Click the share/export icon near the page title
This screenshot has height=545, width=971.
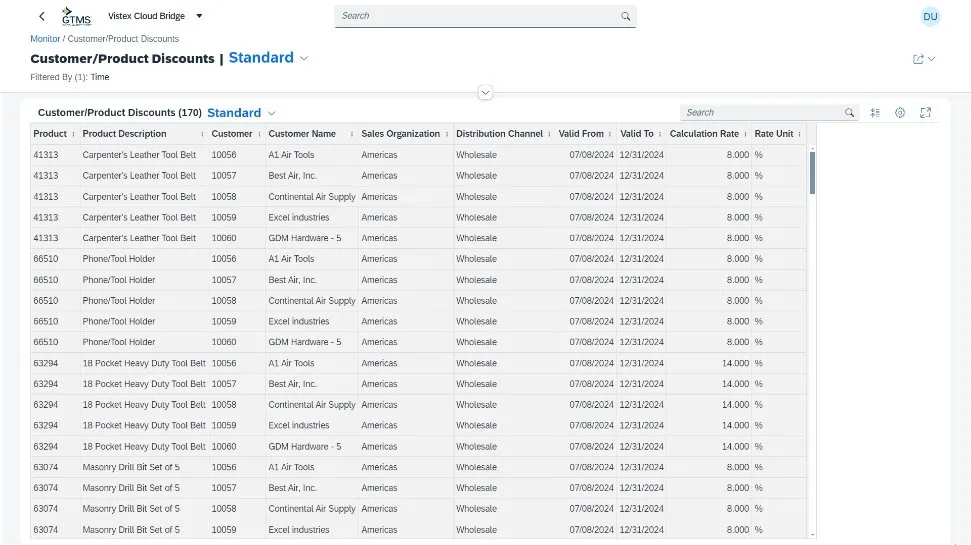click(x=918, y=59)
